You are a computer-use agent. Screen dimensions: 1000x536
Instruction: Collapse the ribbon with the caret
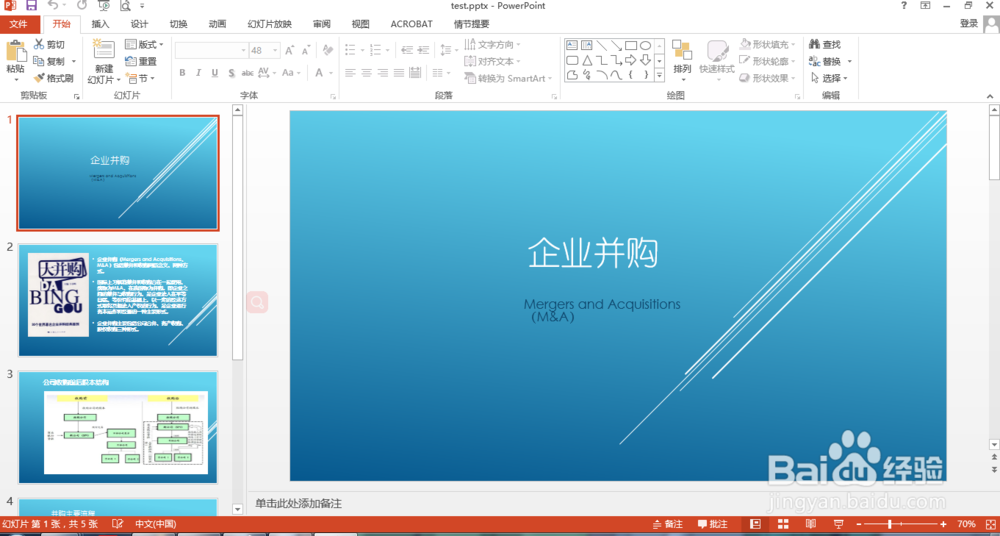click(990, 96)
